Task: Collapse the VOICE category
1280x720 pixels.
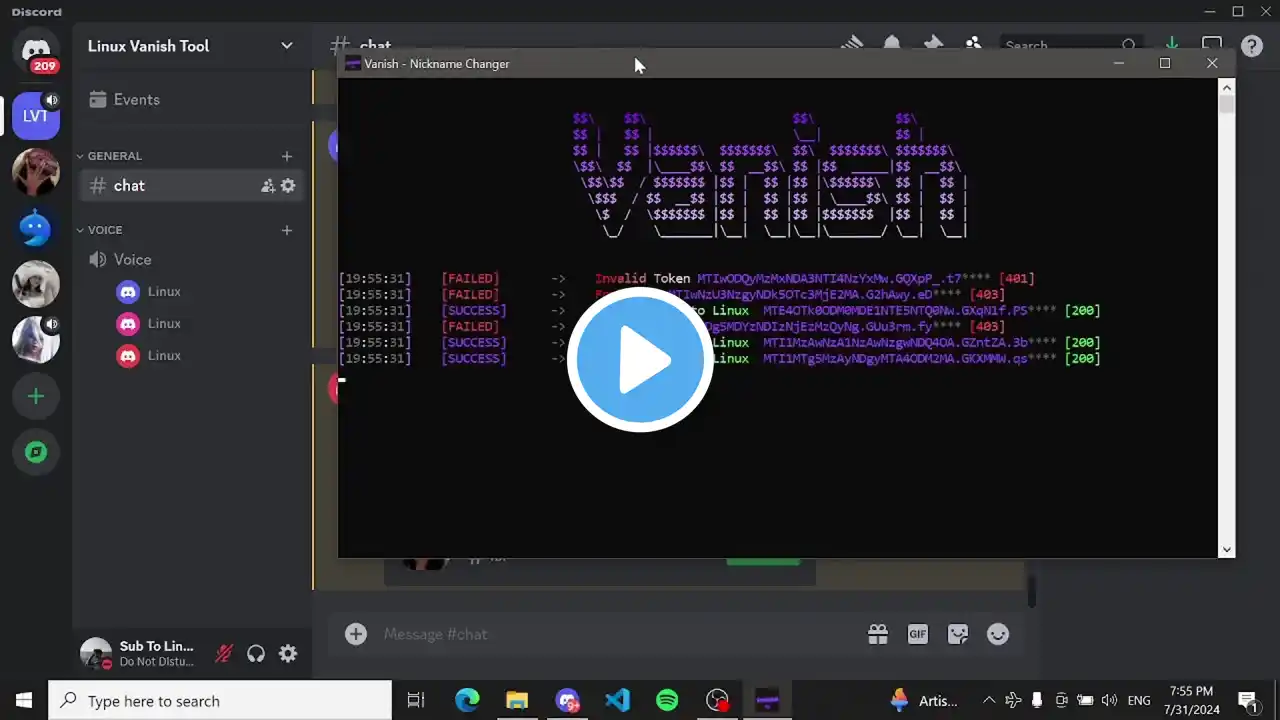Action: pyautogui.click(x=81, y=230)
